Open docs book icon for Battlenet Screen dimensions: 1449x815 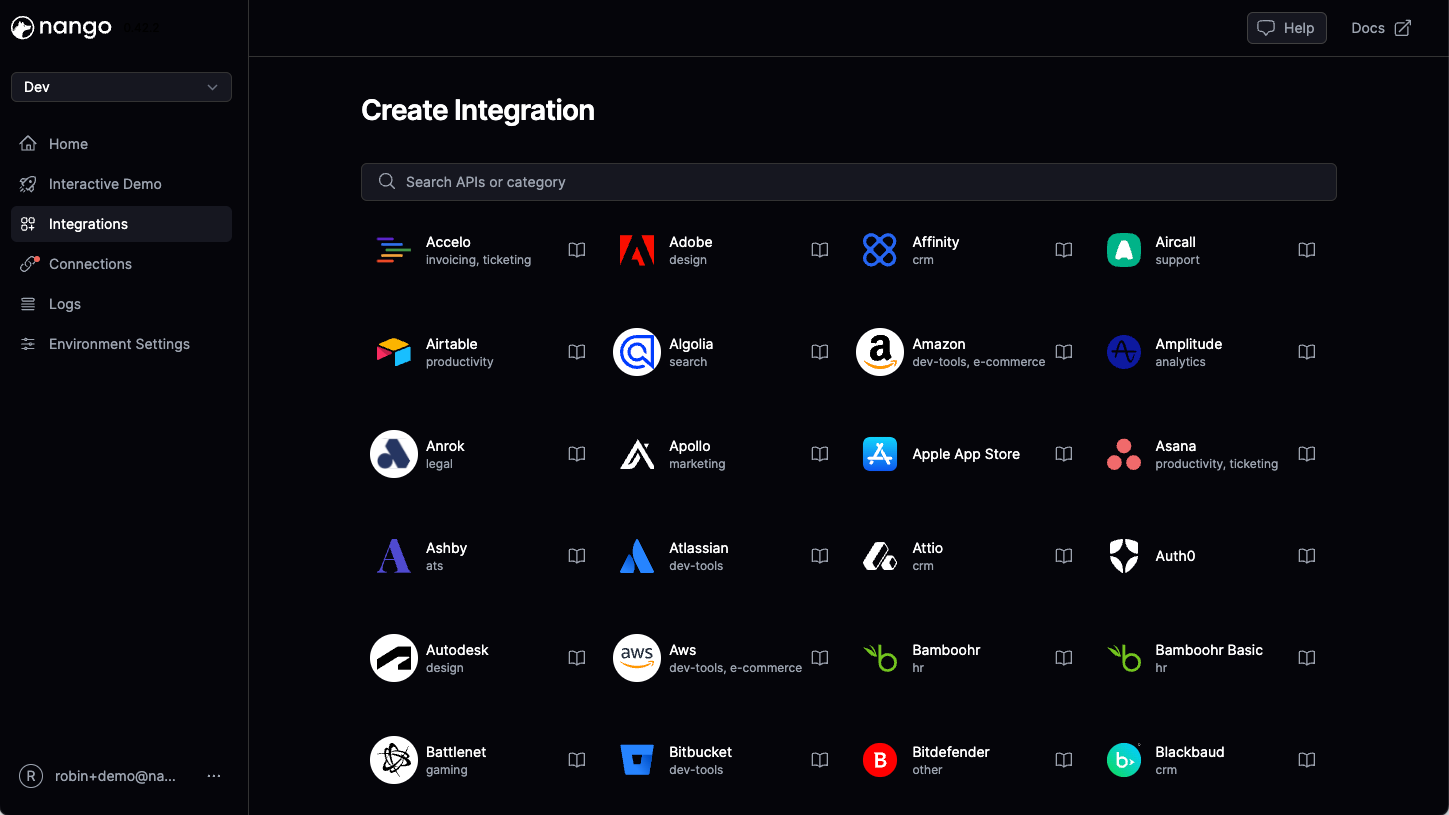click(577, 760)
